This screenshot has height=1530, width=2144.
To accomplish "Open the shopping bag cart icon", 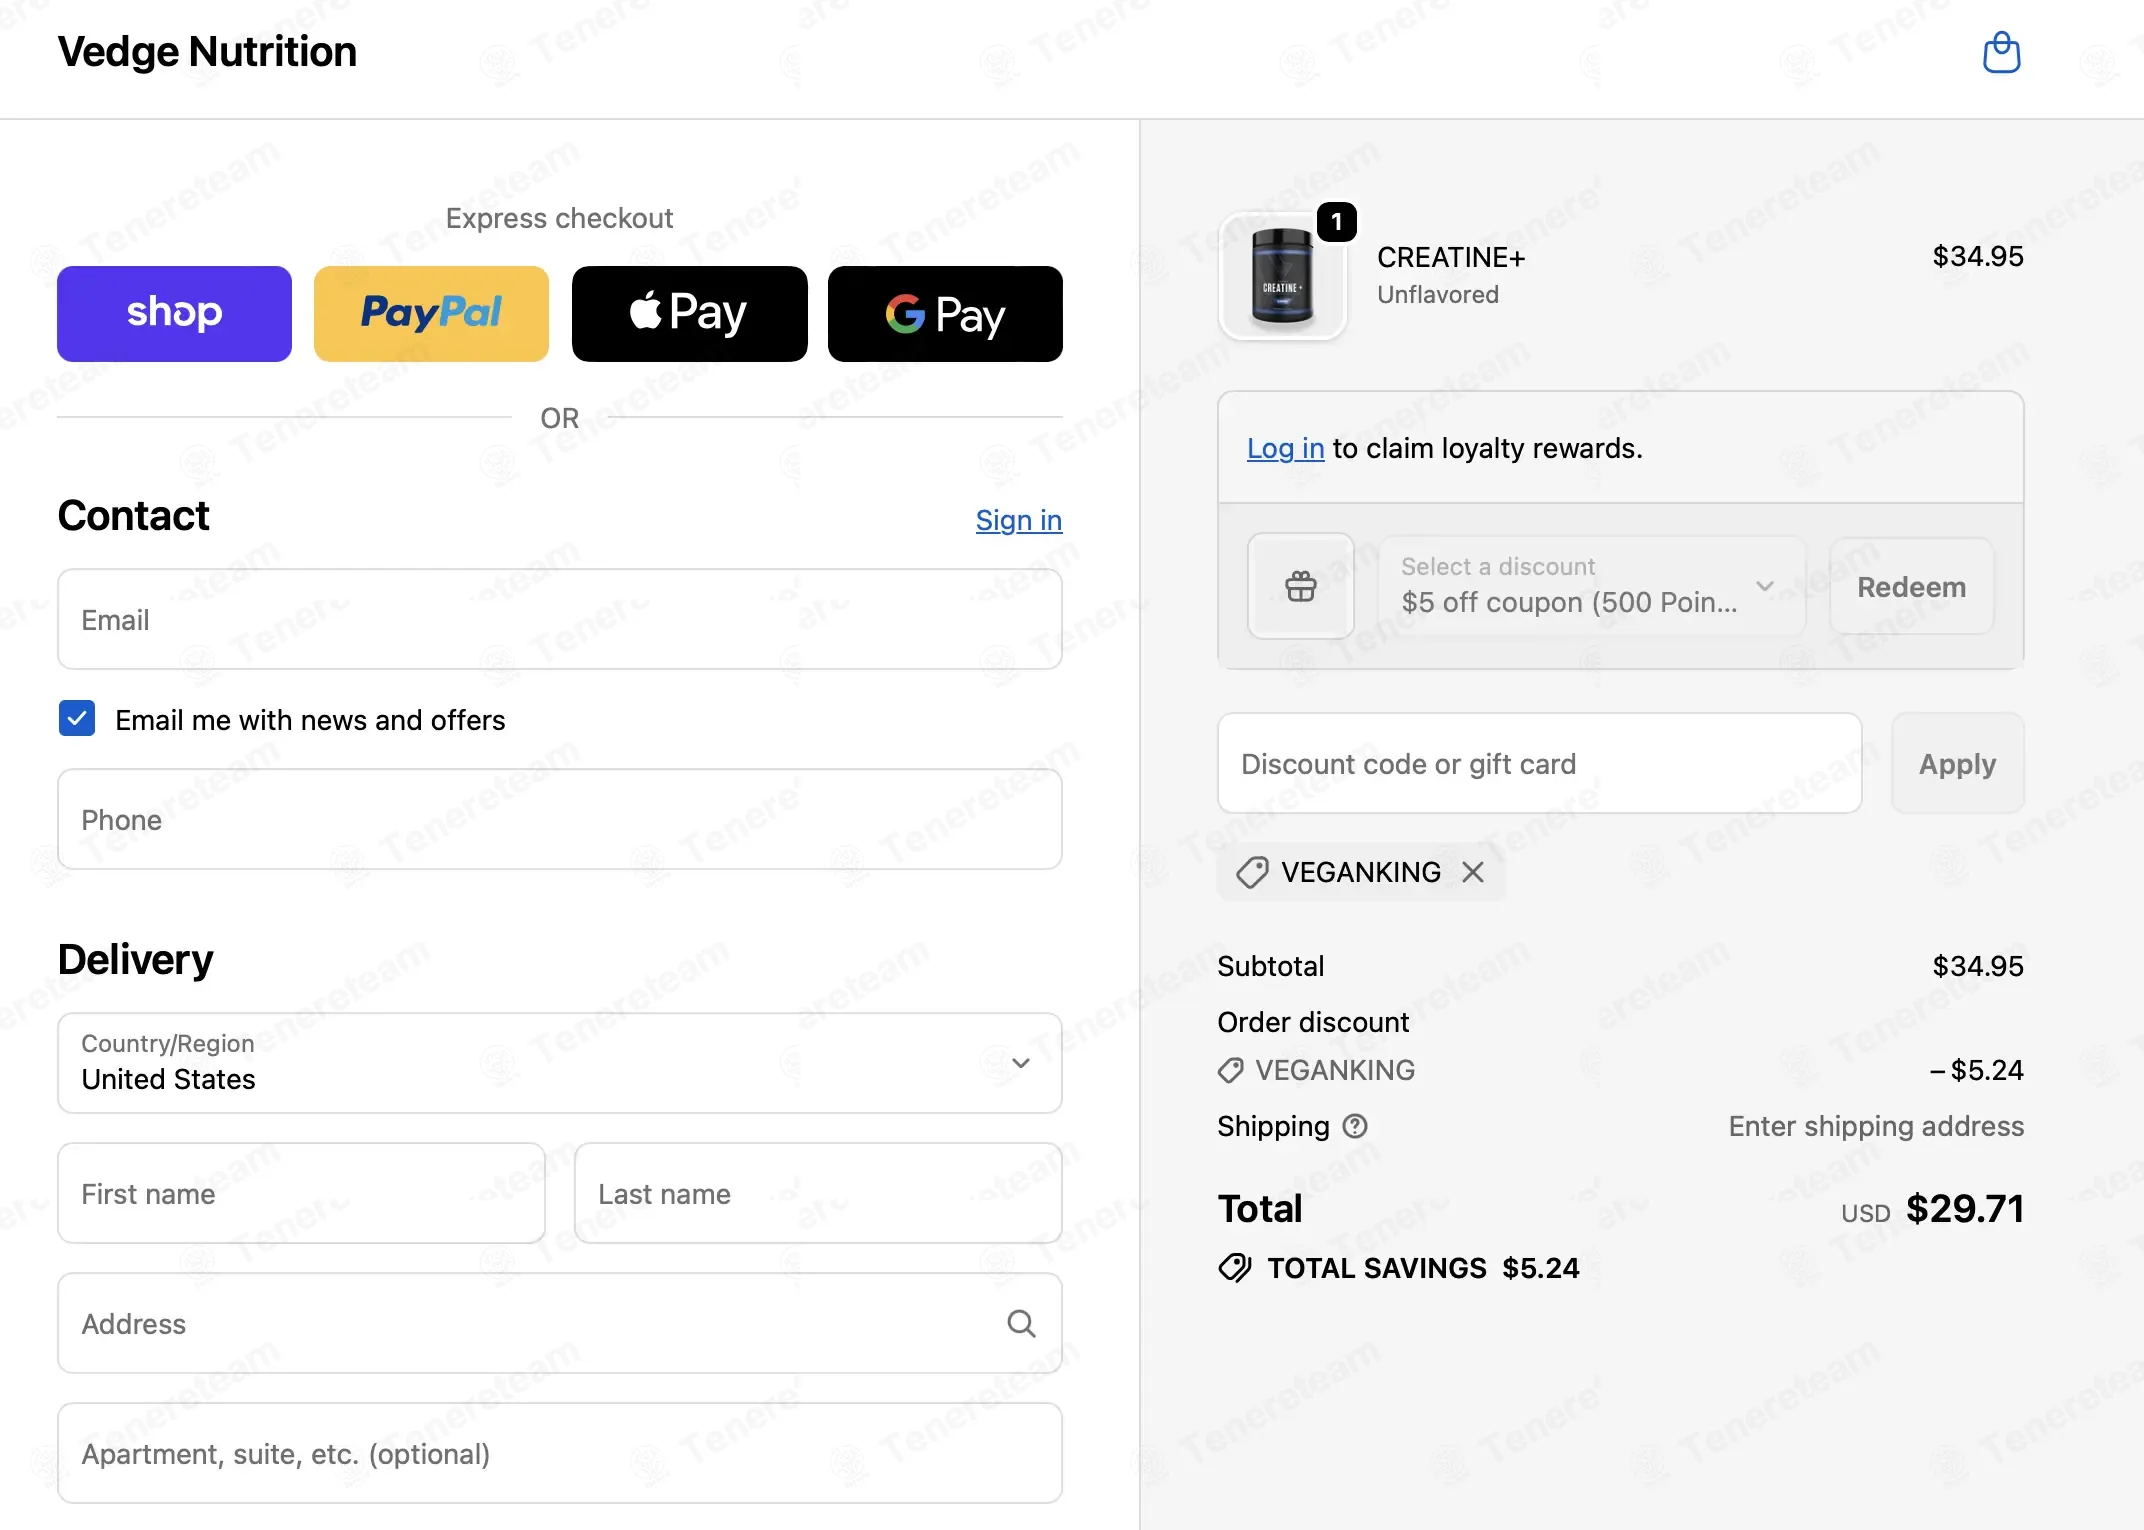I will (2001, 52).
